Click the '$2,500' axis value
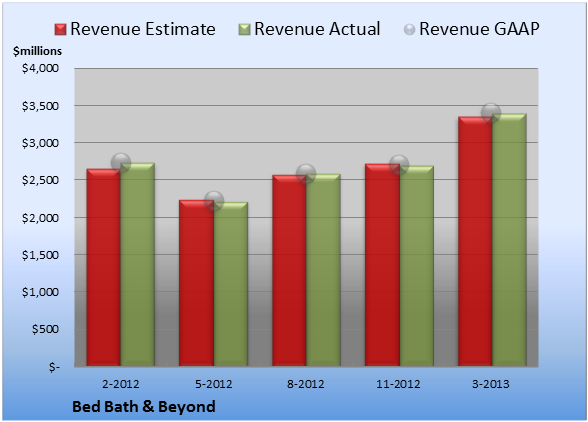588x422 pixels. [x=40, y=180]
